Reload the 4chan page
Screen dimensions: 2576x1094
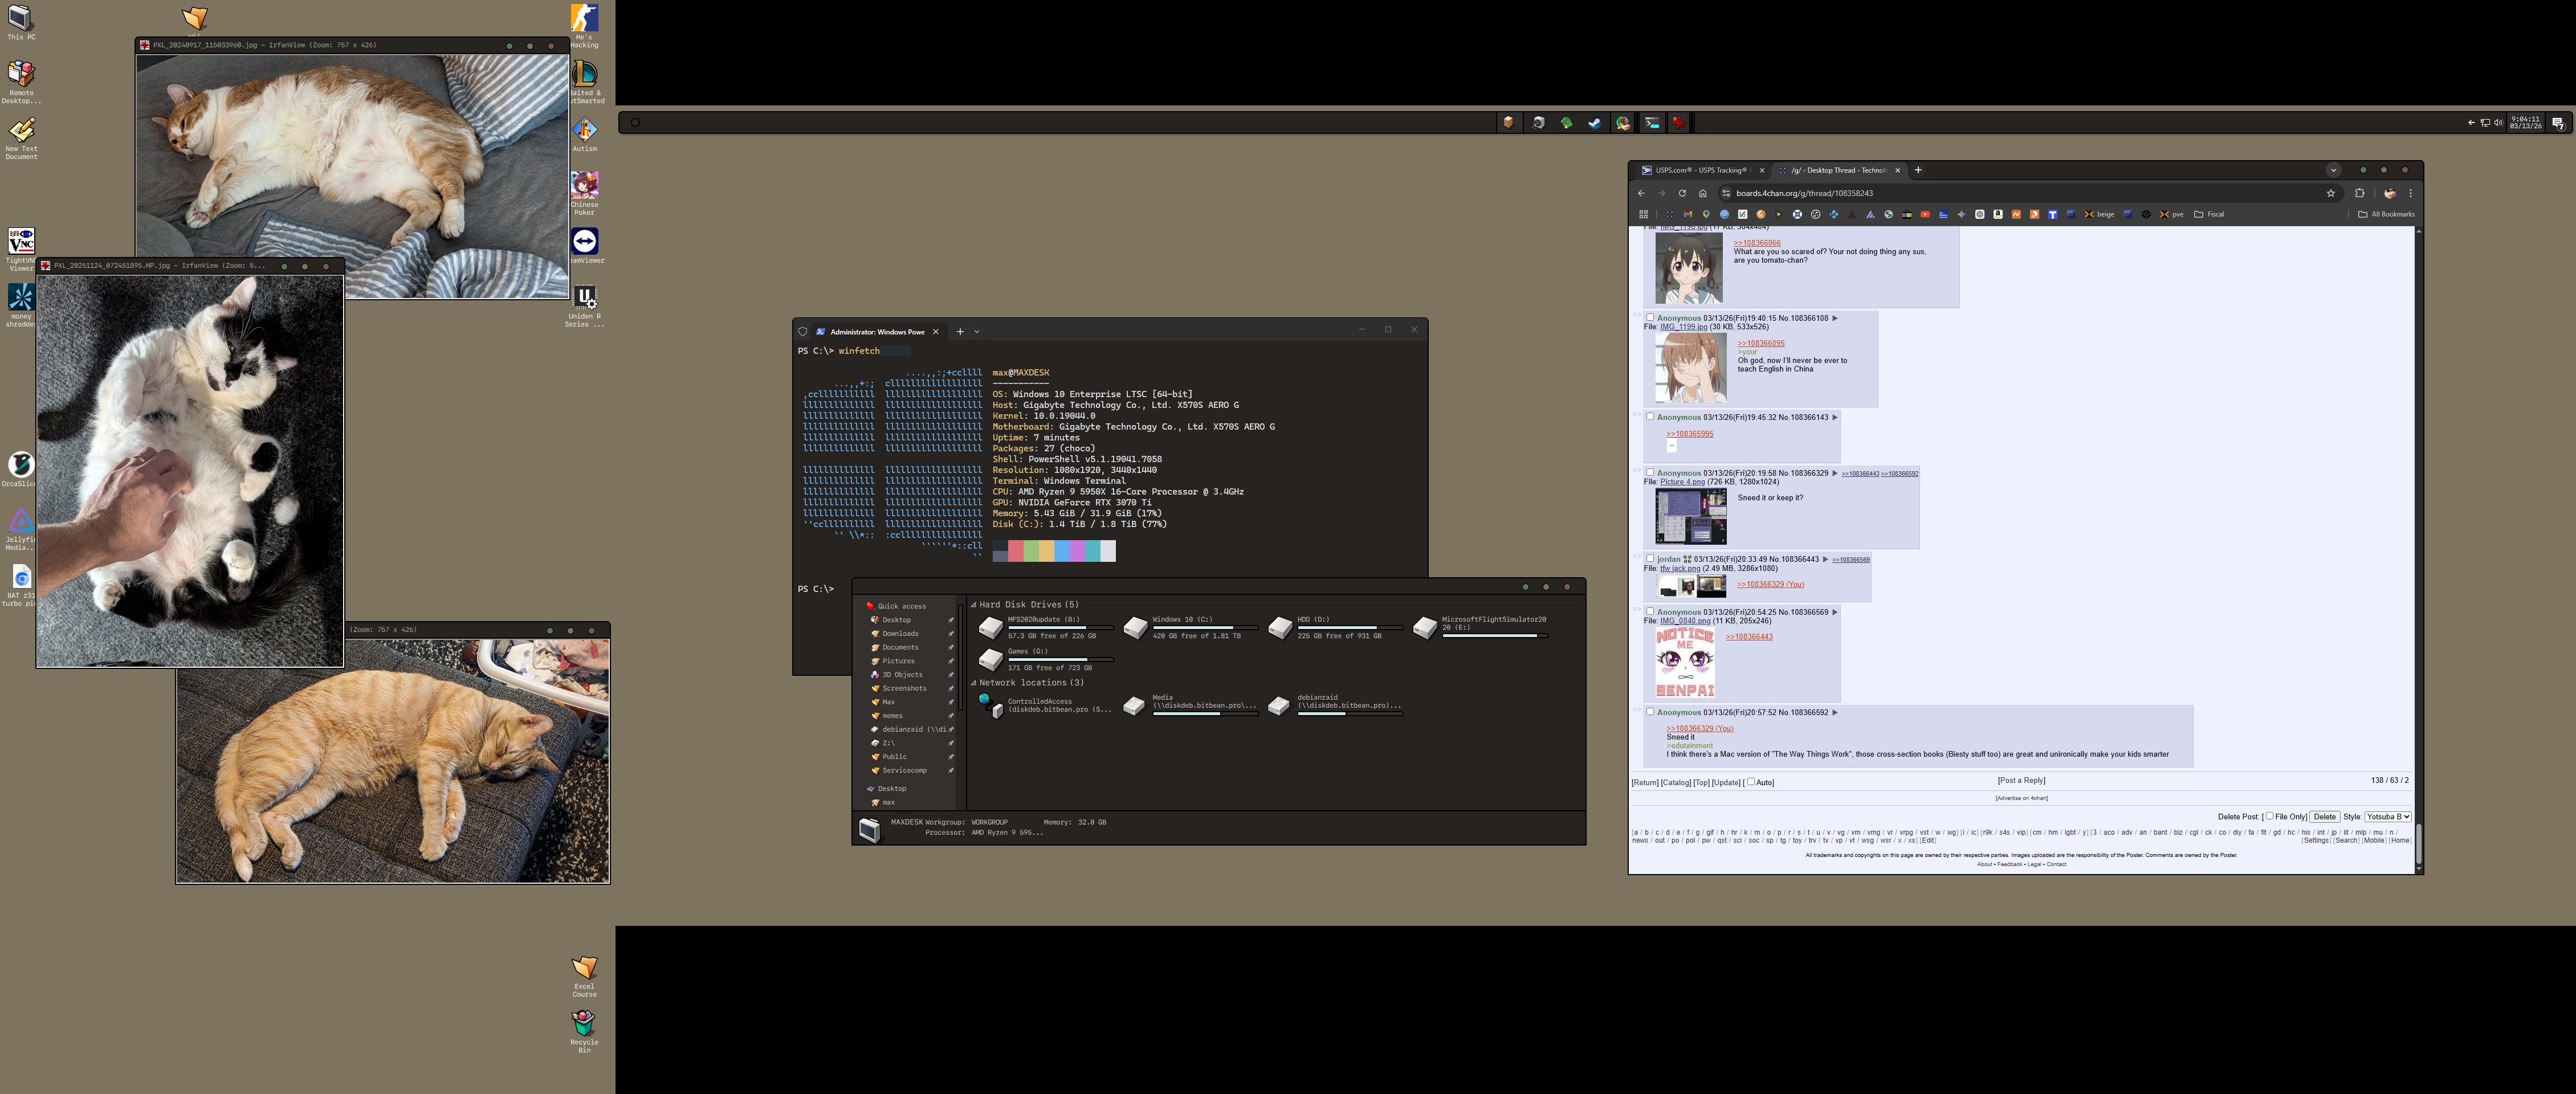1682,193
